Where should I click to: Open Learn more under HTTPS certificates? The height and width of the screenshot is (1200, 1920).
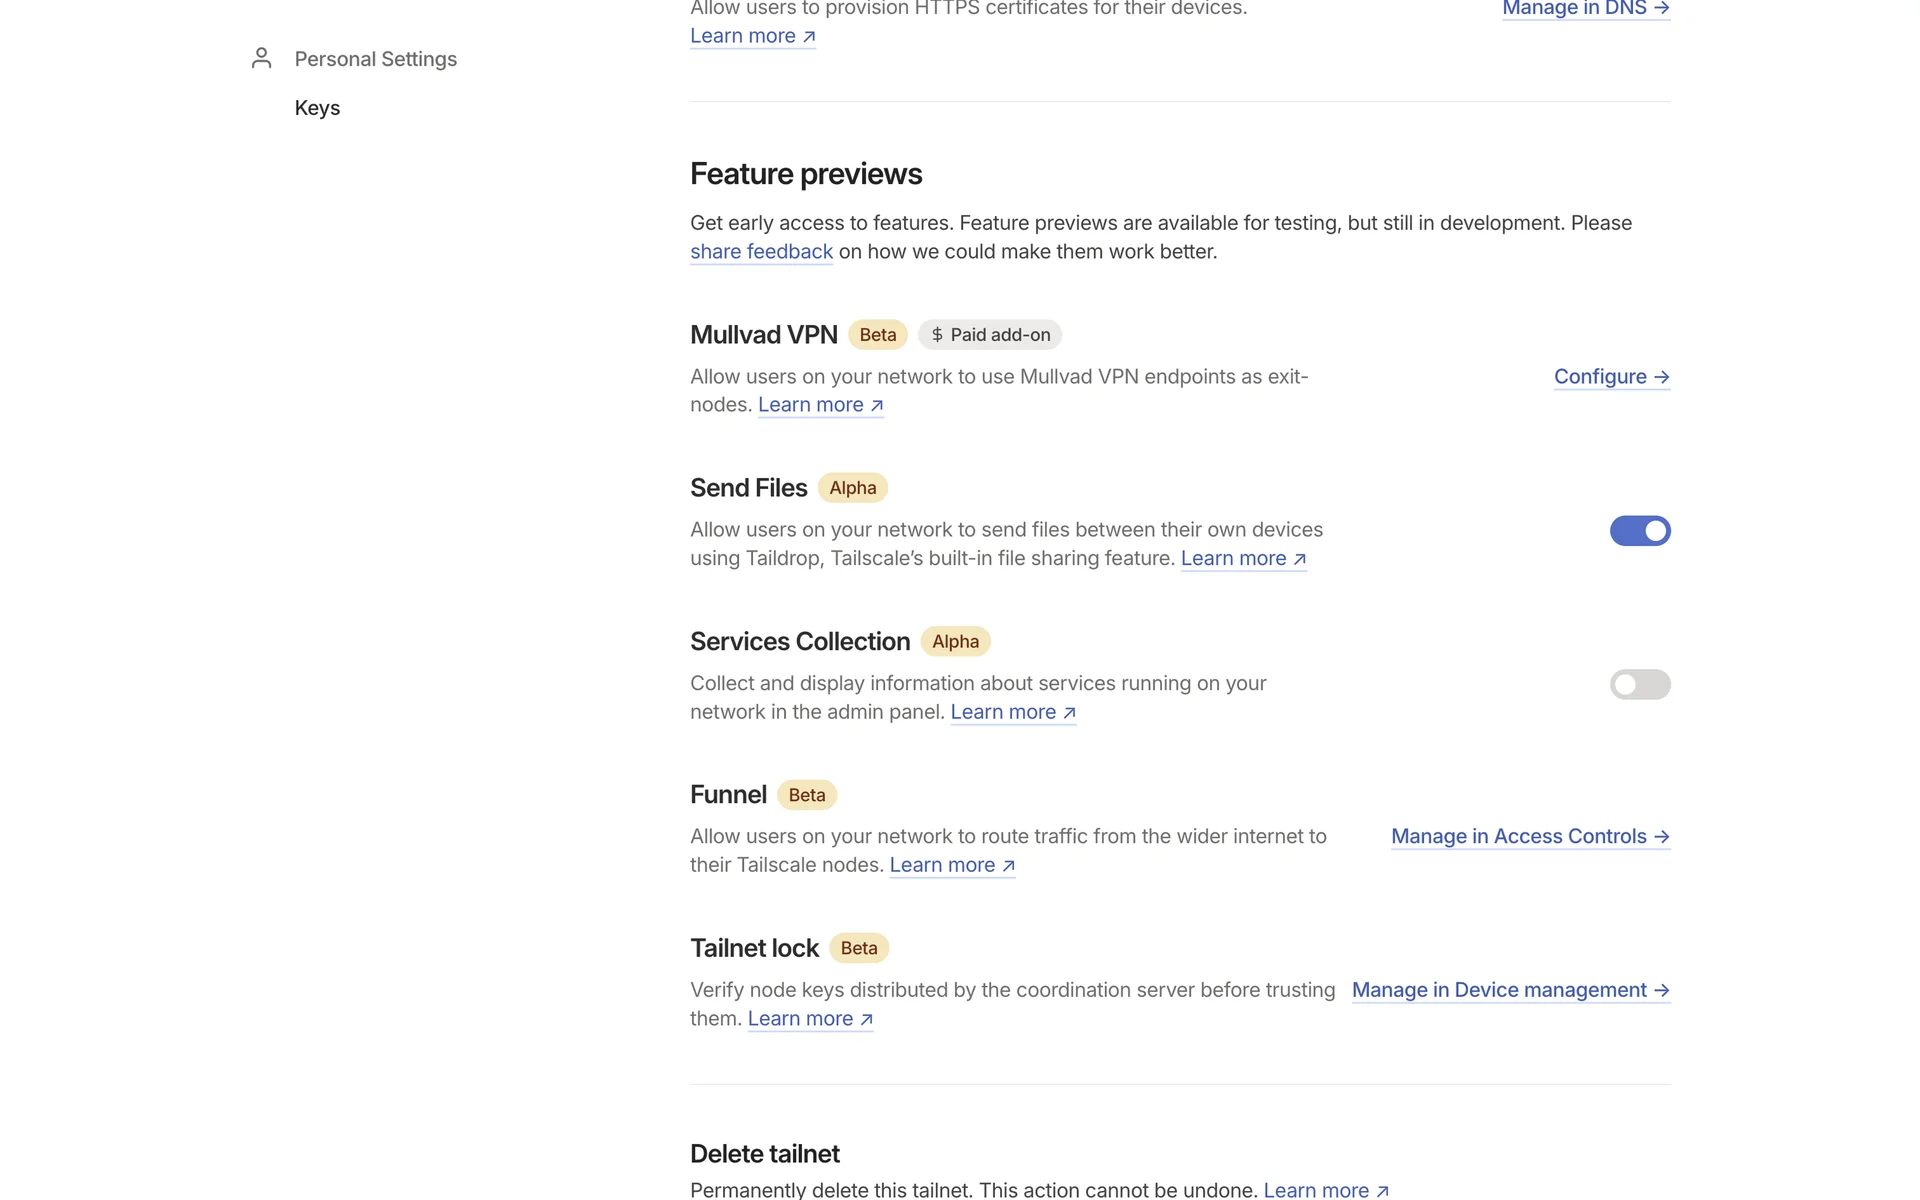752,36
